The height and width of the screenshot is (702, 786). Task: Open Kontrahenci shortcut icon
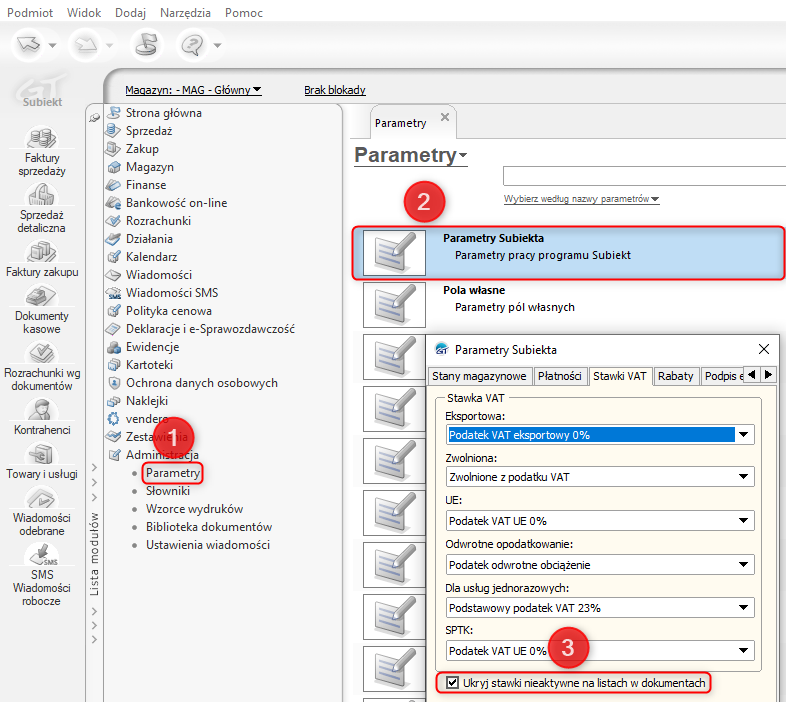(42, 410)
